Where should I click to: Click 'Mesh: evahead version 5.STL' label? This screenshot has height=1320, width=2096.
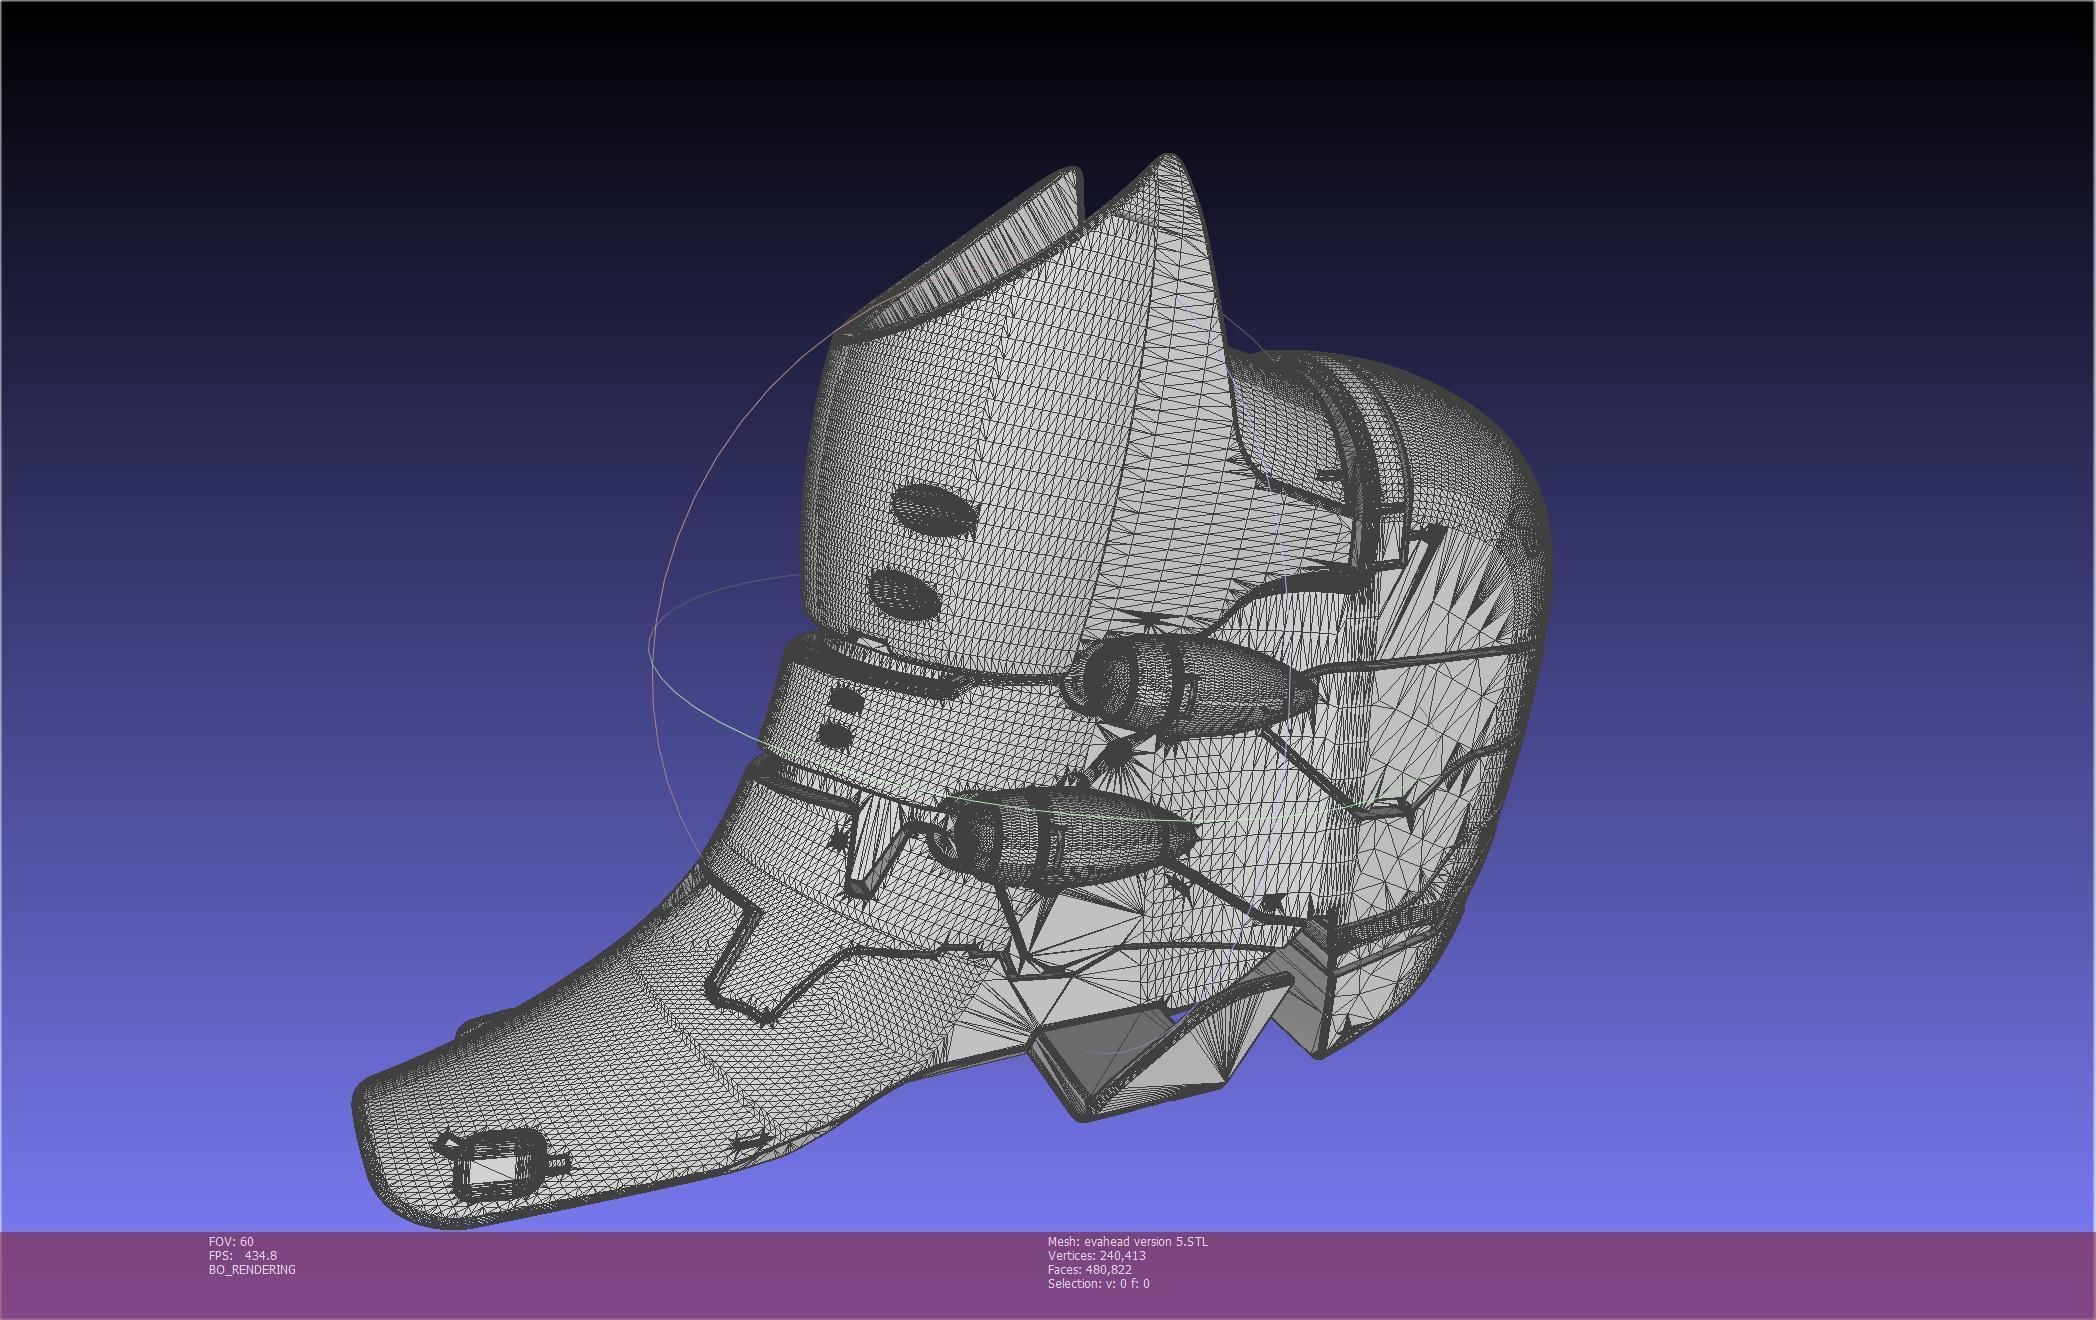tap(1127, 1241)
